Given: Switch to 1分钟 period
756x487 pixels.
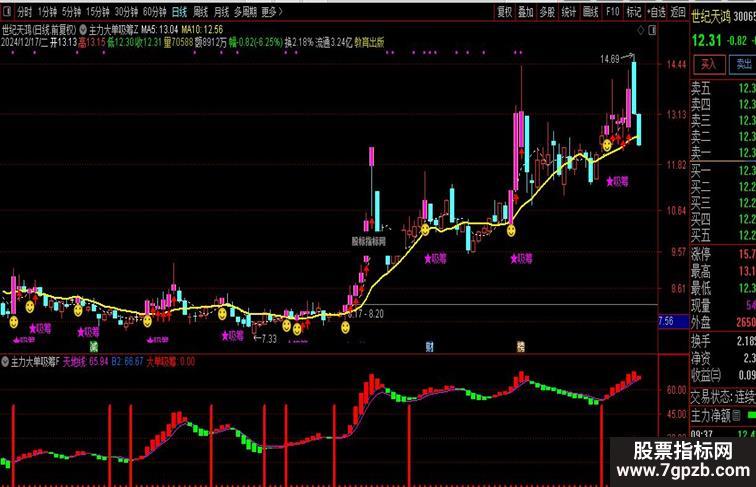Looking at the screenshot, I should [x=47, y=12].
